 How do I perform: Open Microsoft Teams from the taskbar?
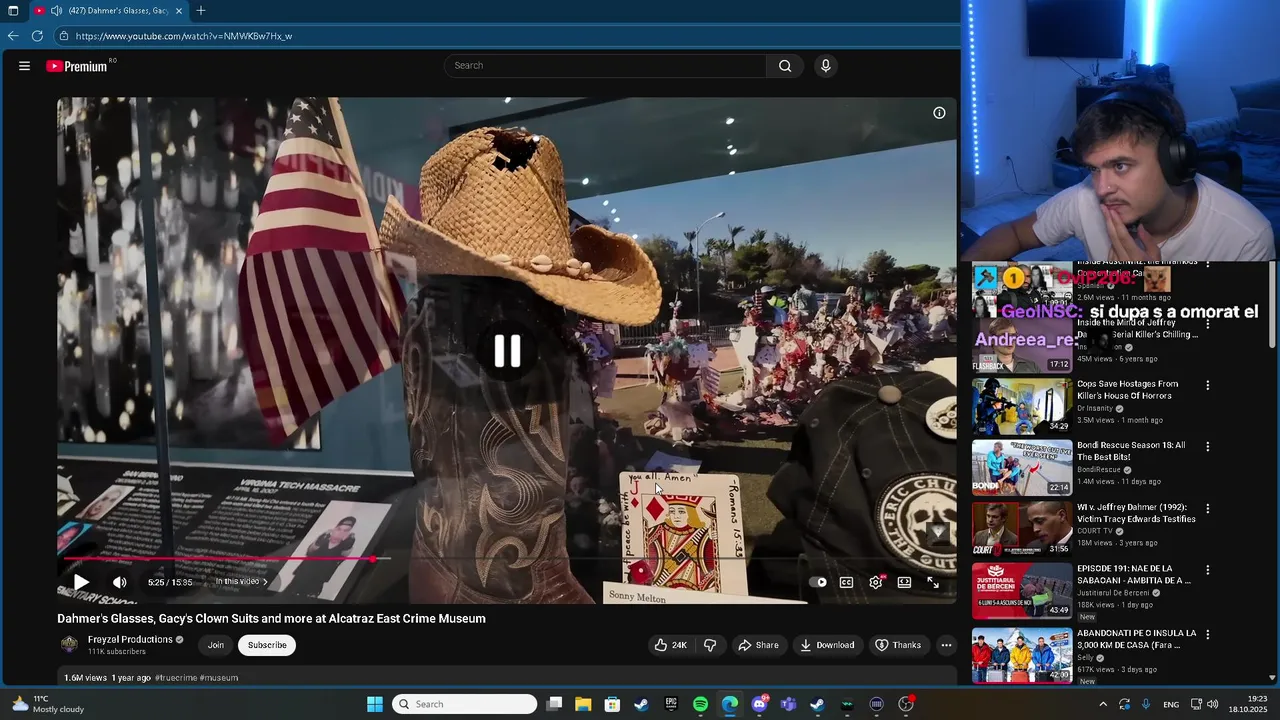788,704
